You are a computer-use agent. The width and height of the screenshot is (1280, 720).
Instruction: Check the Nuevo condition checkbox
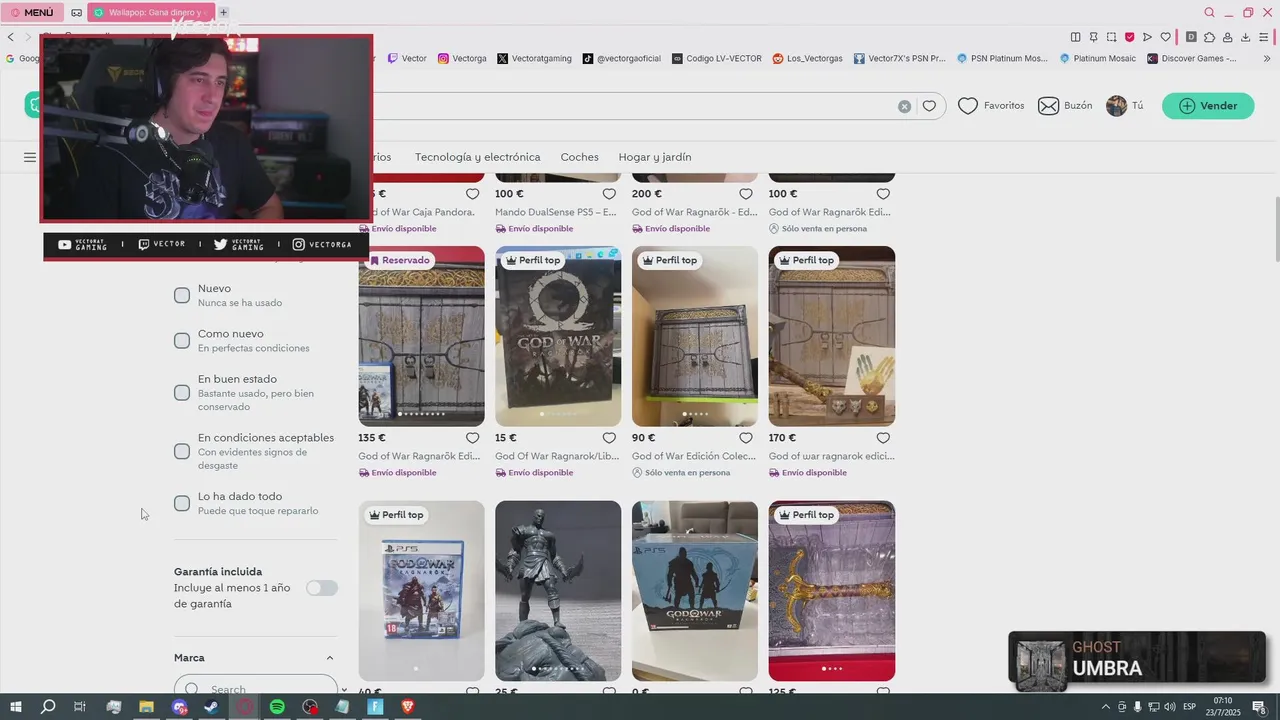[x=182, y=295]
